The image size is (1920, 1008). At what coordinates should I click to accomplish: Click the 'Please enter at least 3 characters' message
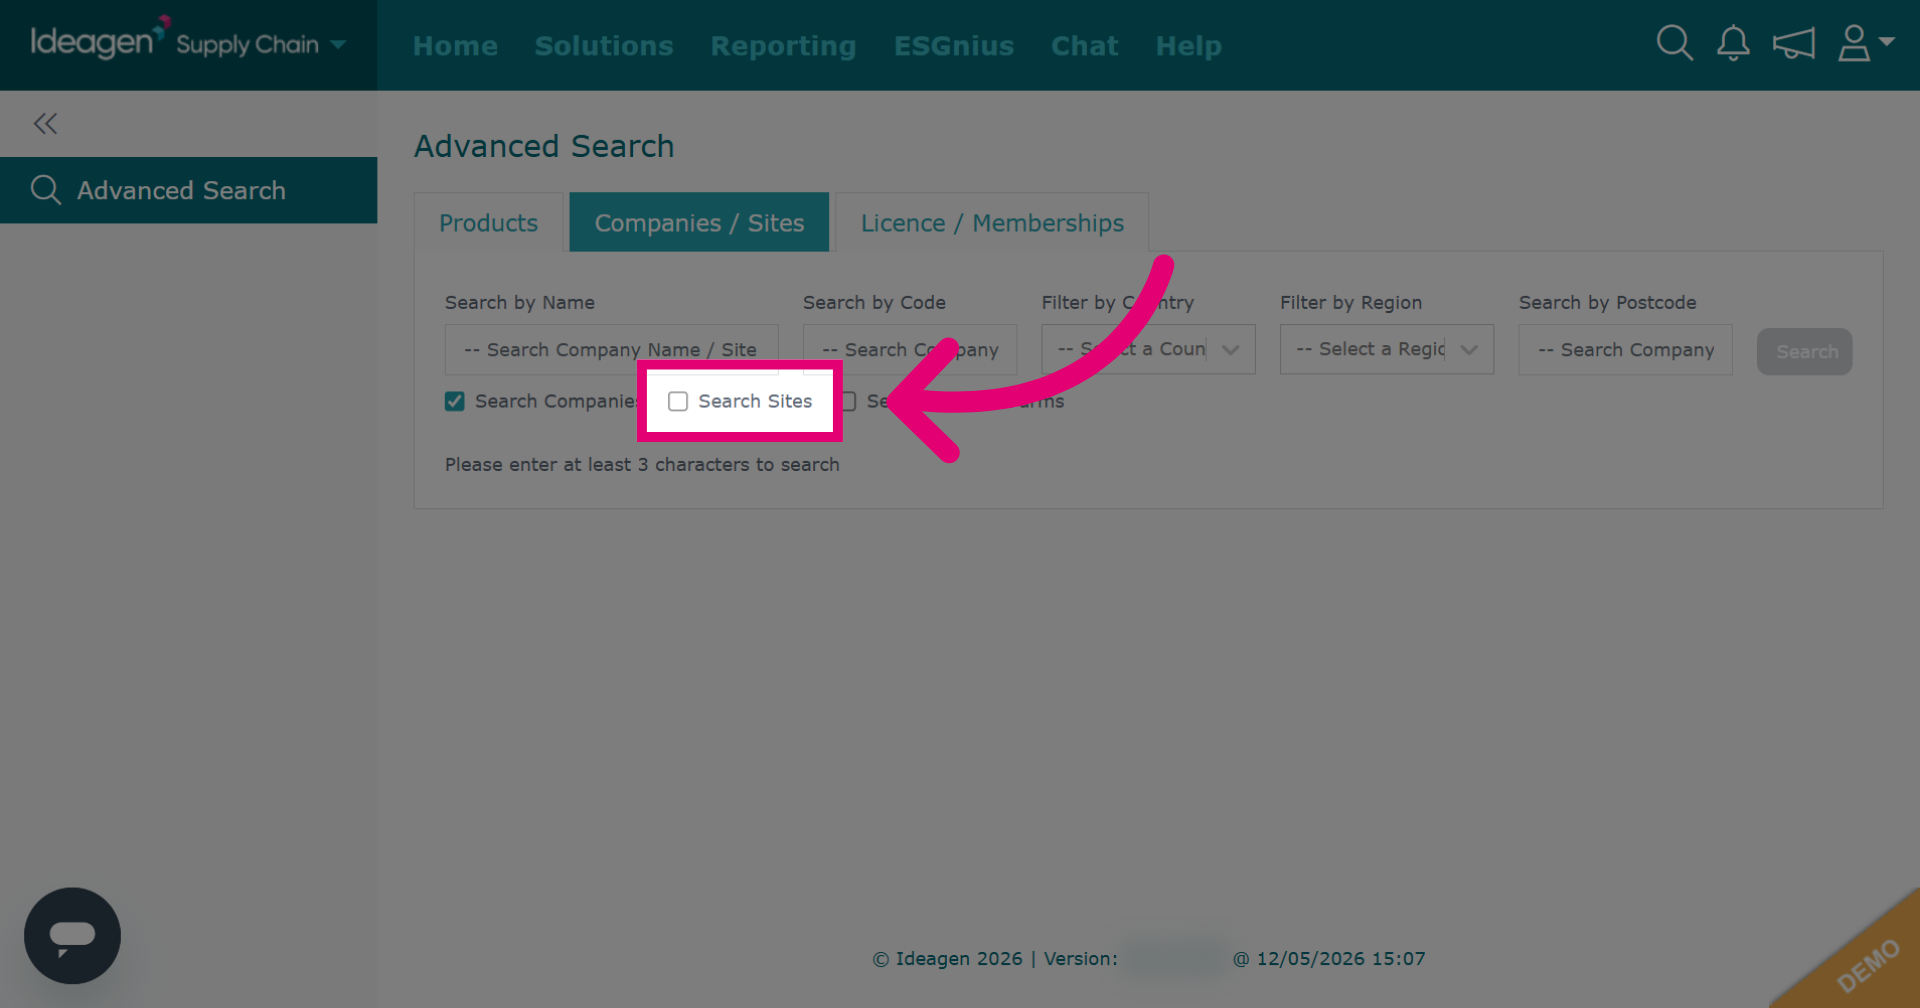click(642, 464)
